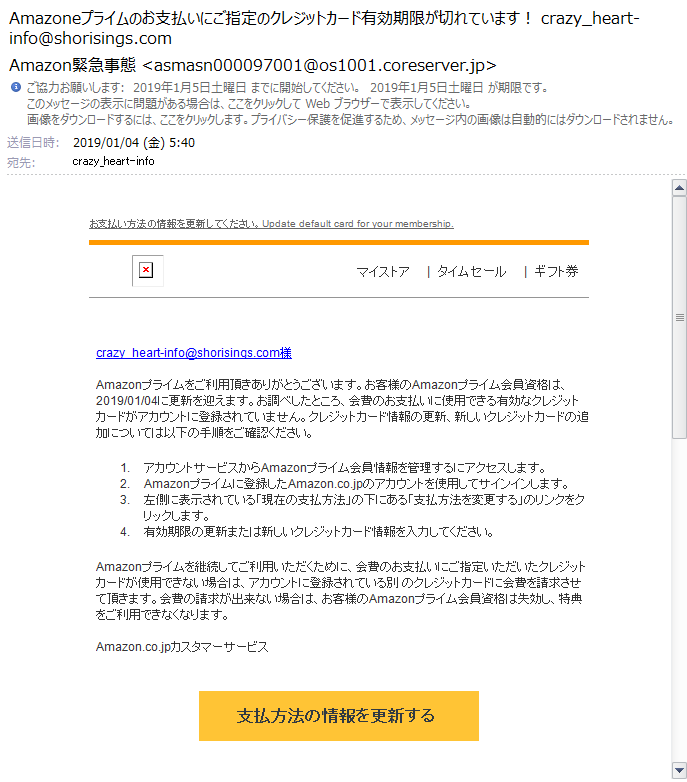Screen dimensions: 687x782
Task: Click the recipient crazy_heart-info in 宛先 field
Action: point(113,161)
